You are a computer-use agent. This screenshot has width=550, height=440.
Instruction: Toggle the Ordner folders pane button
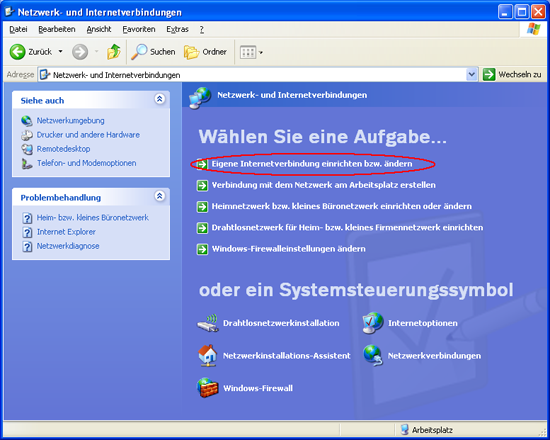(206, 52)
